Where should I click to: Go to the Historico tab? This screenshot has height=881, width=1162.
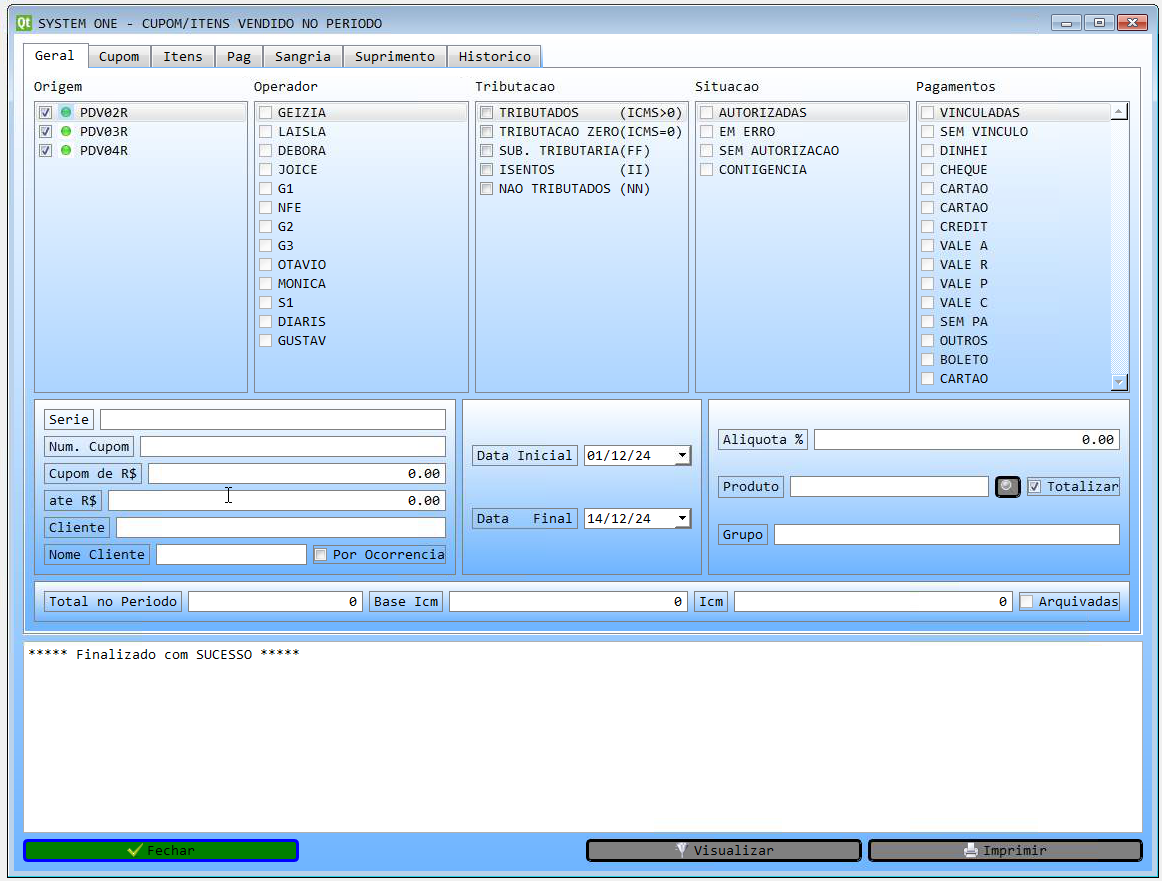[494, 57]
